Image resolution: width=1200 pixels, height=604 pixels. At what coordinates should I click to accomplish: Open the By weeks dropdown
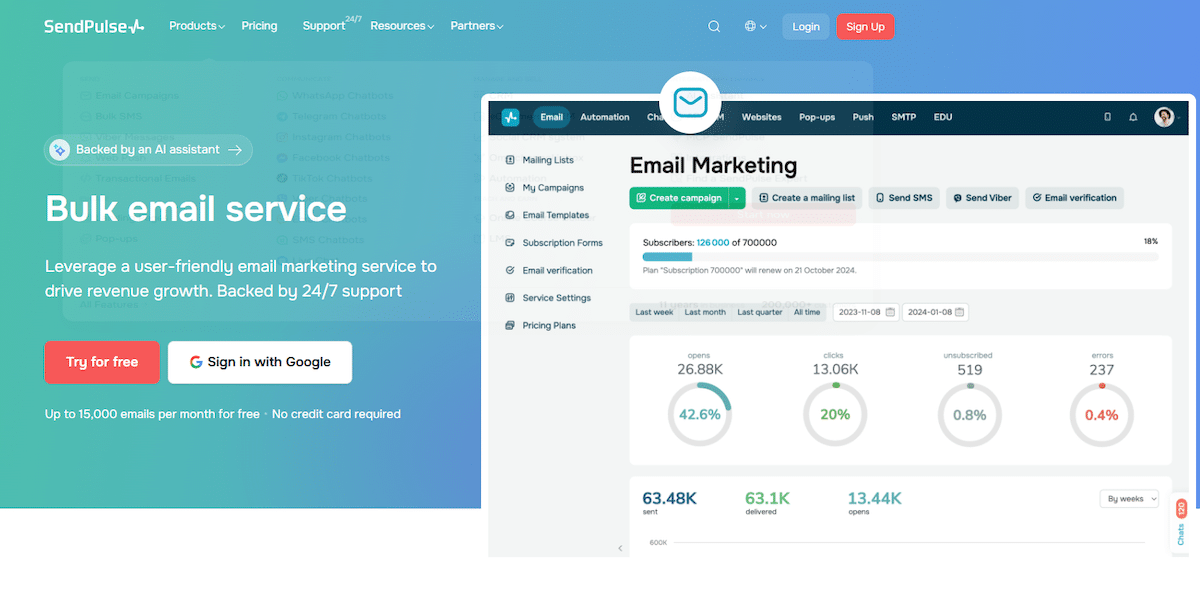pos(1129,498)
